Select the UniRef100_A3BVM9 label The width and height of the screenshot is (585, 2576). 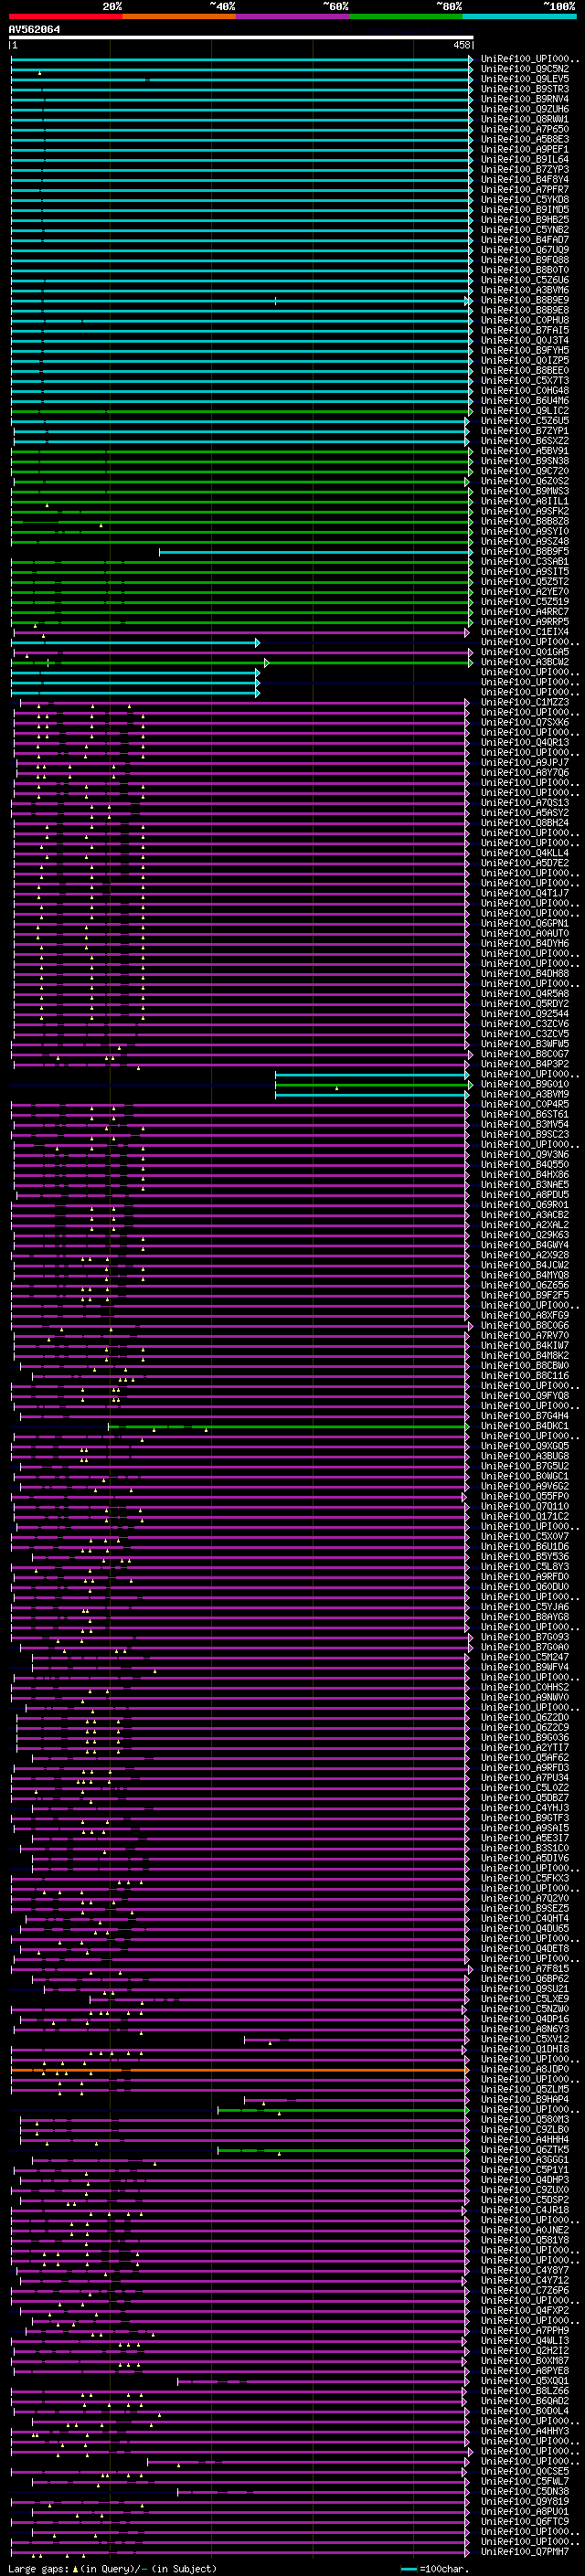tap(524, 1093)
